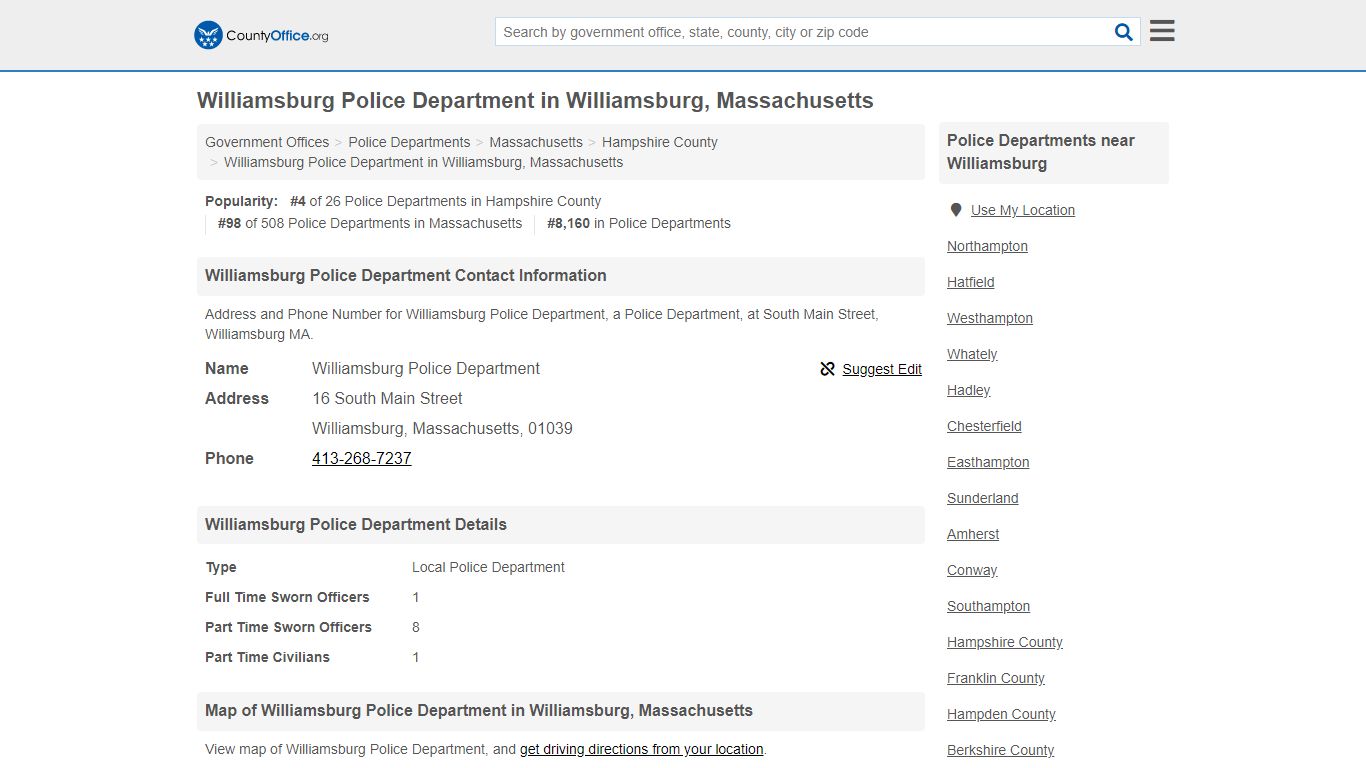The image size is (1366, 768).
Task: Click '#98 of 508 Police Departments in Massachusetts'
Action: [x=370, y=223]
